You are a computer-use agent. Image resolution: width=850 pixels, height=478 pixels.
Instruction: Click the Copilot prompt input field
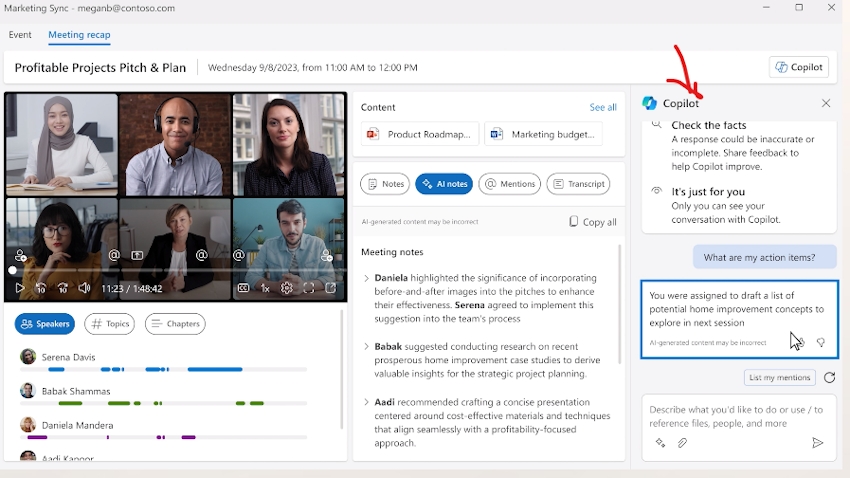[739, 416]
